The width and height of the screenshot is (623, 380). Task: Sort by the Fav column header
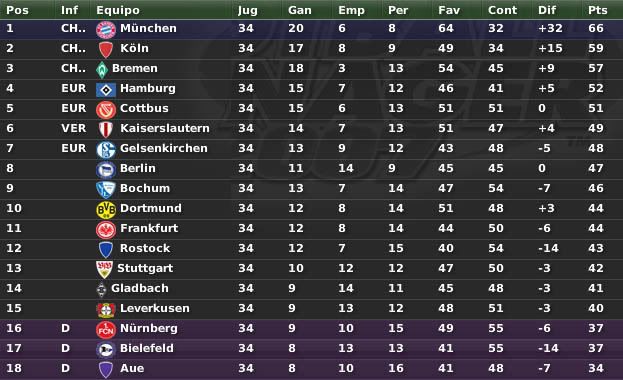coord(449,10)
